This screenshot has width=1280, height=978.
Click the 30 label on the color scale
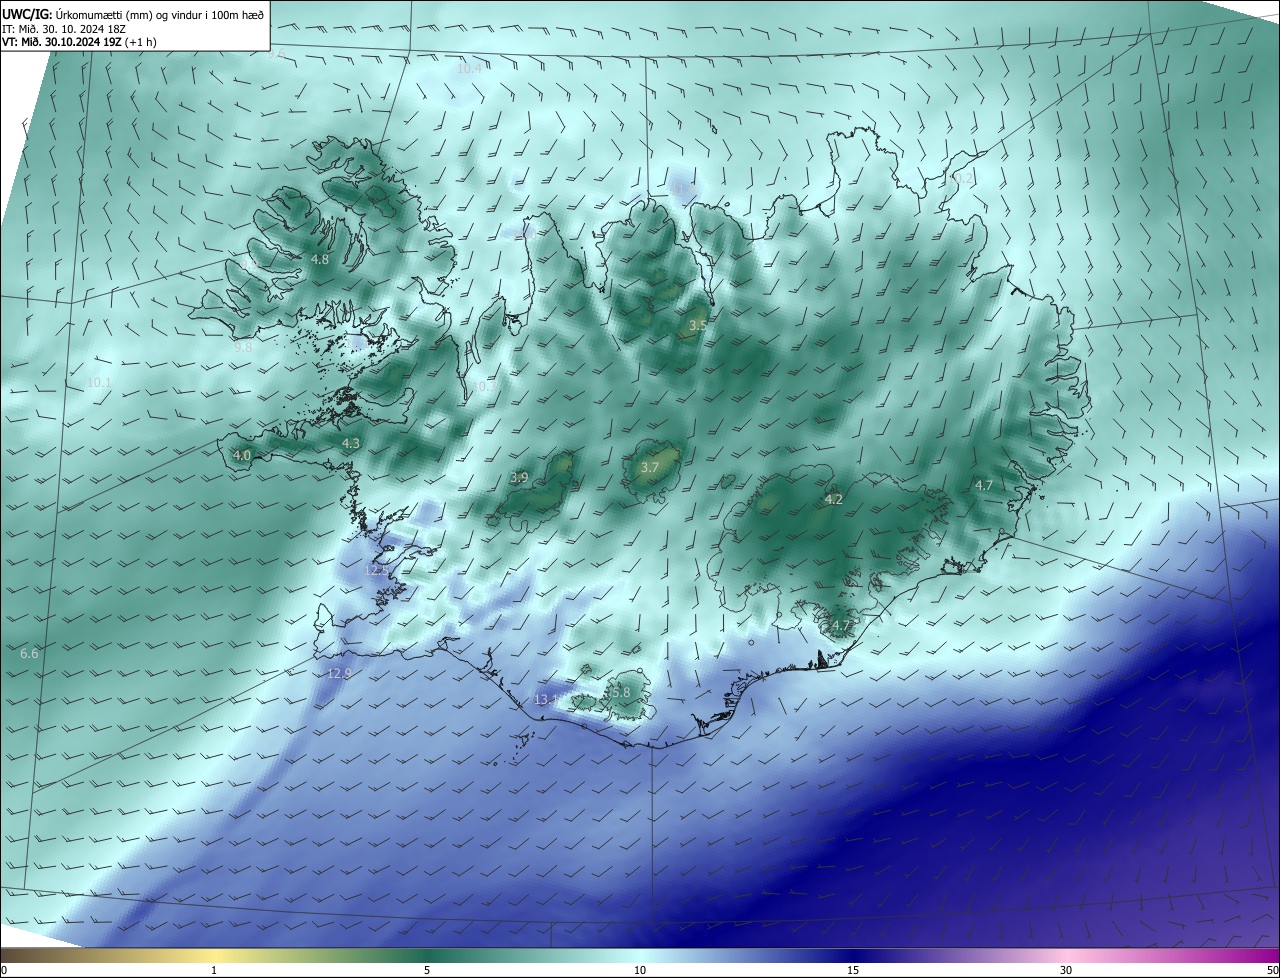pos(1066,970)
